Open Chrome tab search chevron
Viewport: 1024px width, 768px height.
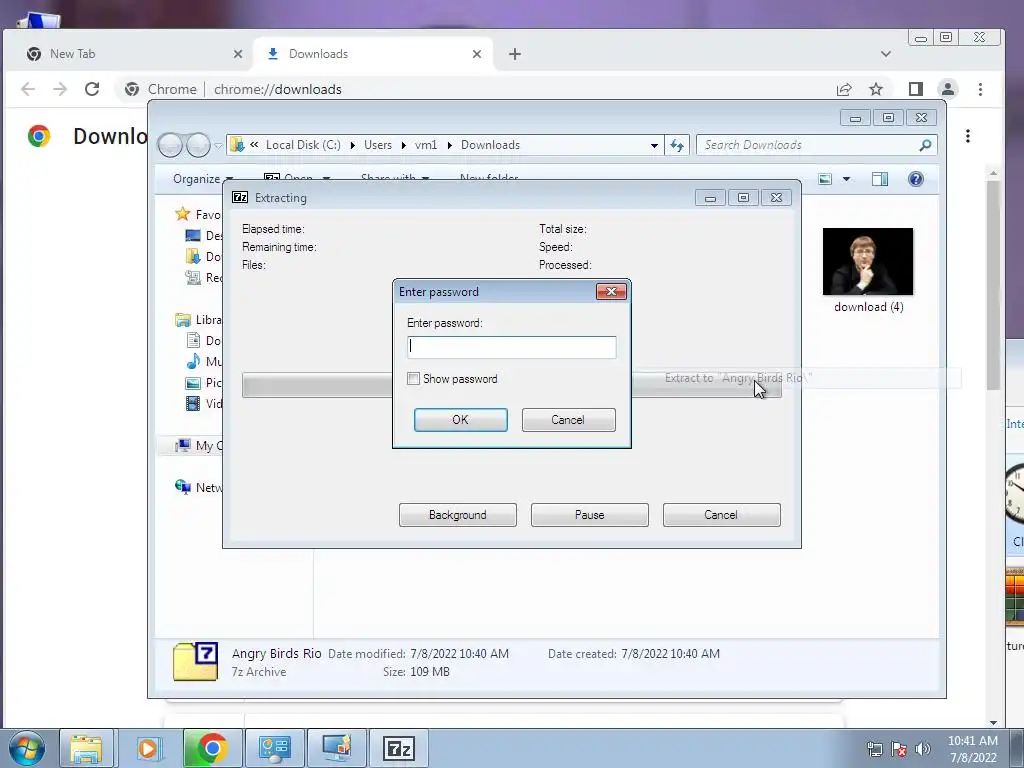tap(886, 54)
